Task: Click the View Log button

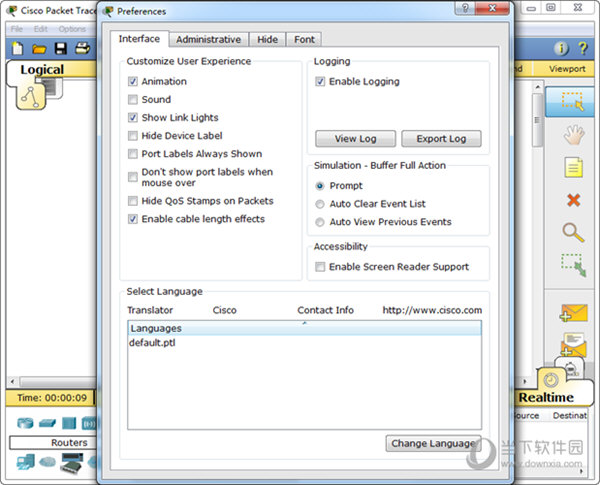Action: point(355,139)
